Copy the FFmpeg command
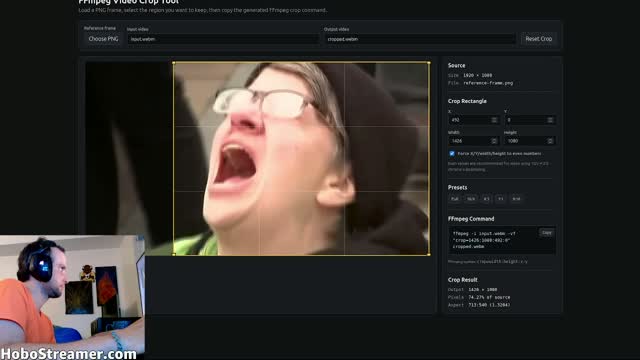 click(547, 233)
